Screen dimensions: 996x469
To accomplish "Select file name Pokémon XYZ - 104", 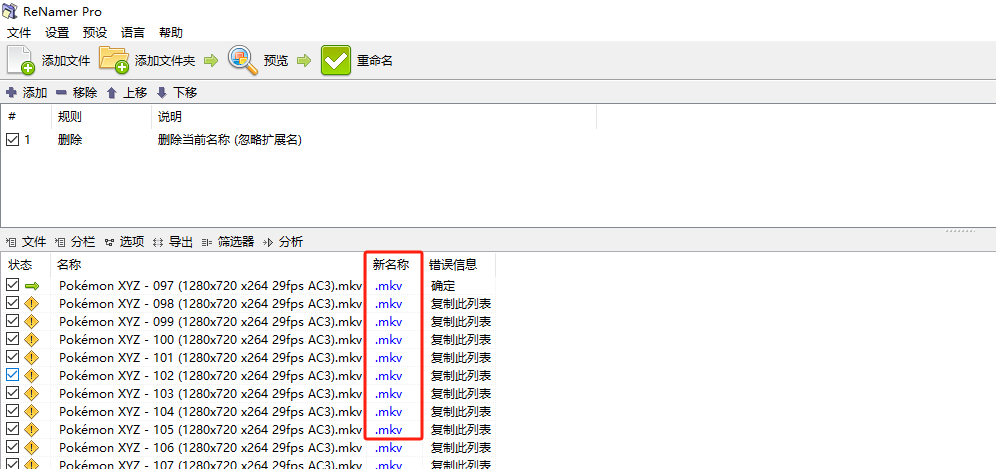I will (210, 411).
